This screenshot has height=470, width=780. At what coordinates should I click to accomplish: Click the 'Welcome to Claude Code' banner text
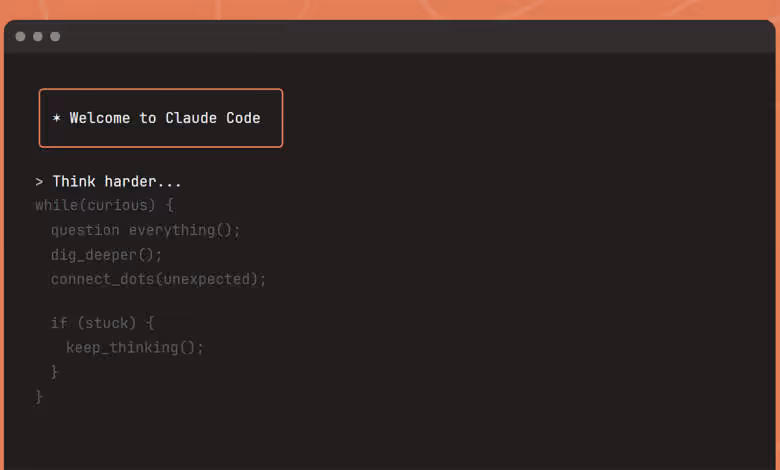click(x=165, y=118)
